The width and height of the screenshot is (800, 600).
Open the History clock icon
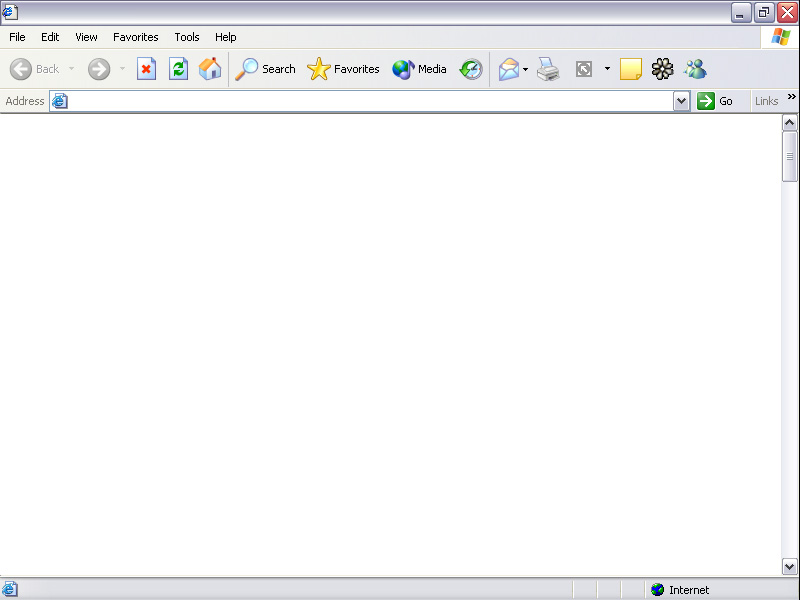click(470, 69)
